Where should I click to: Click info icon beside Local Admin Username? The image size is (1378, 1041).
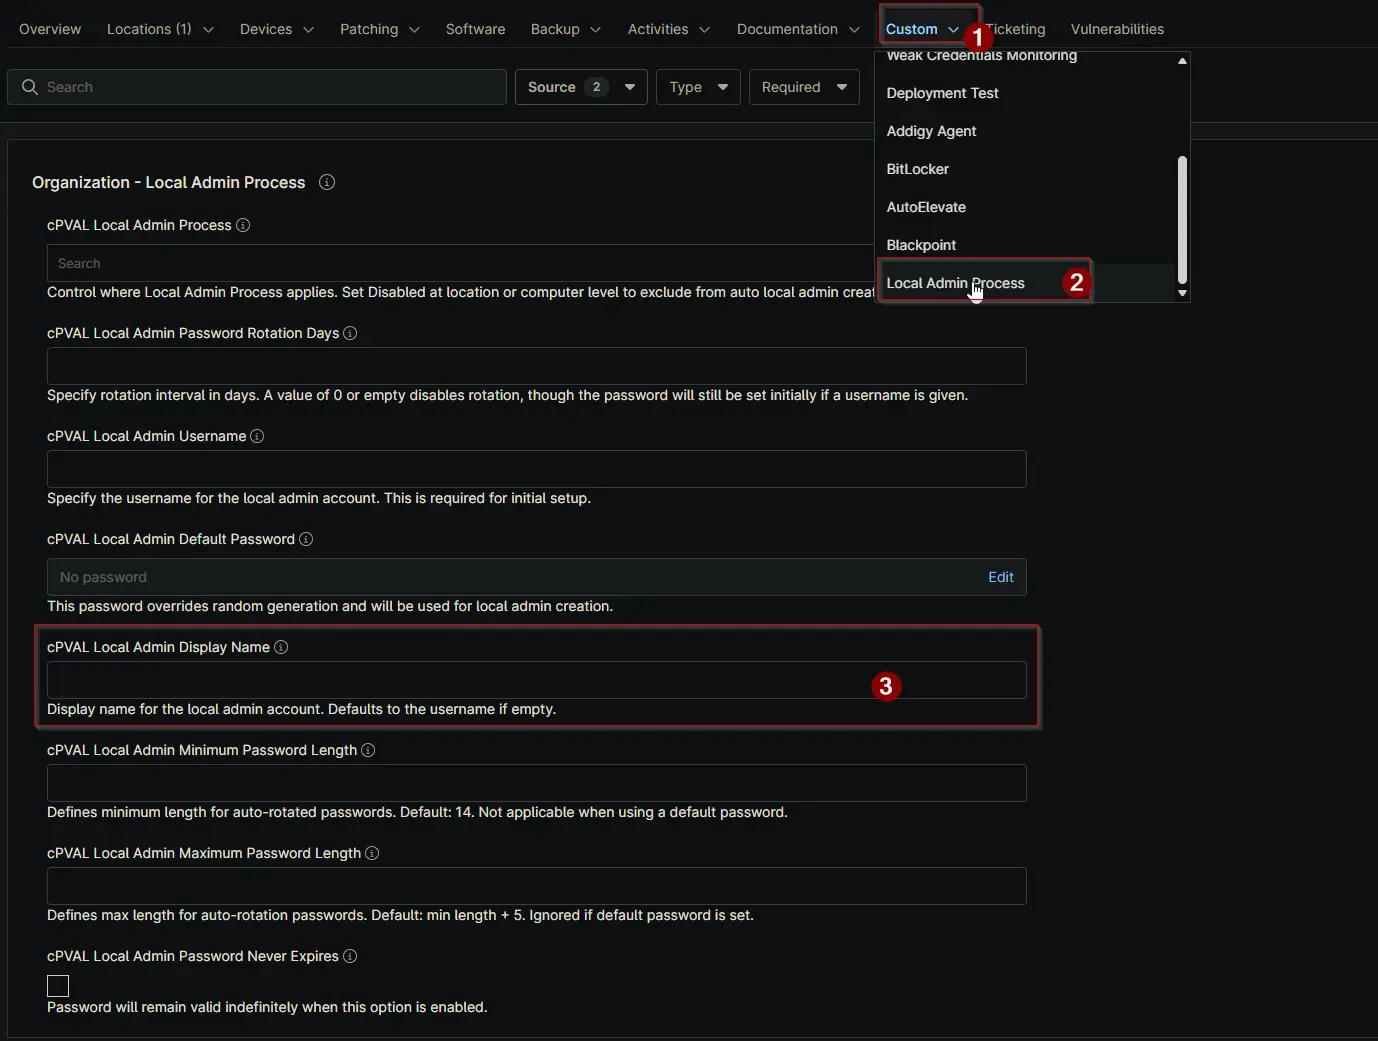pos(257,436)
